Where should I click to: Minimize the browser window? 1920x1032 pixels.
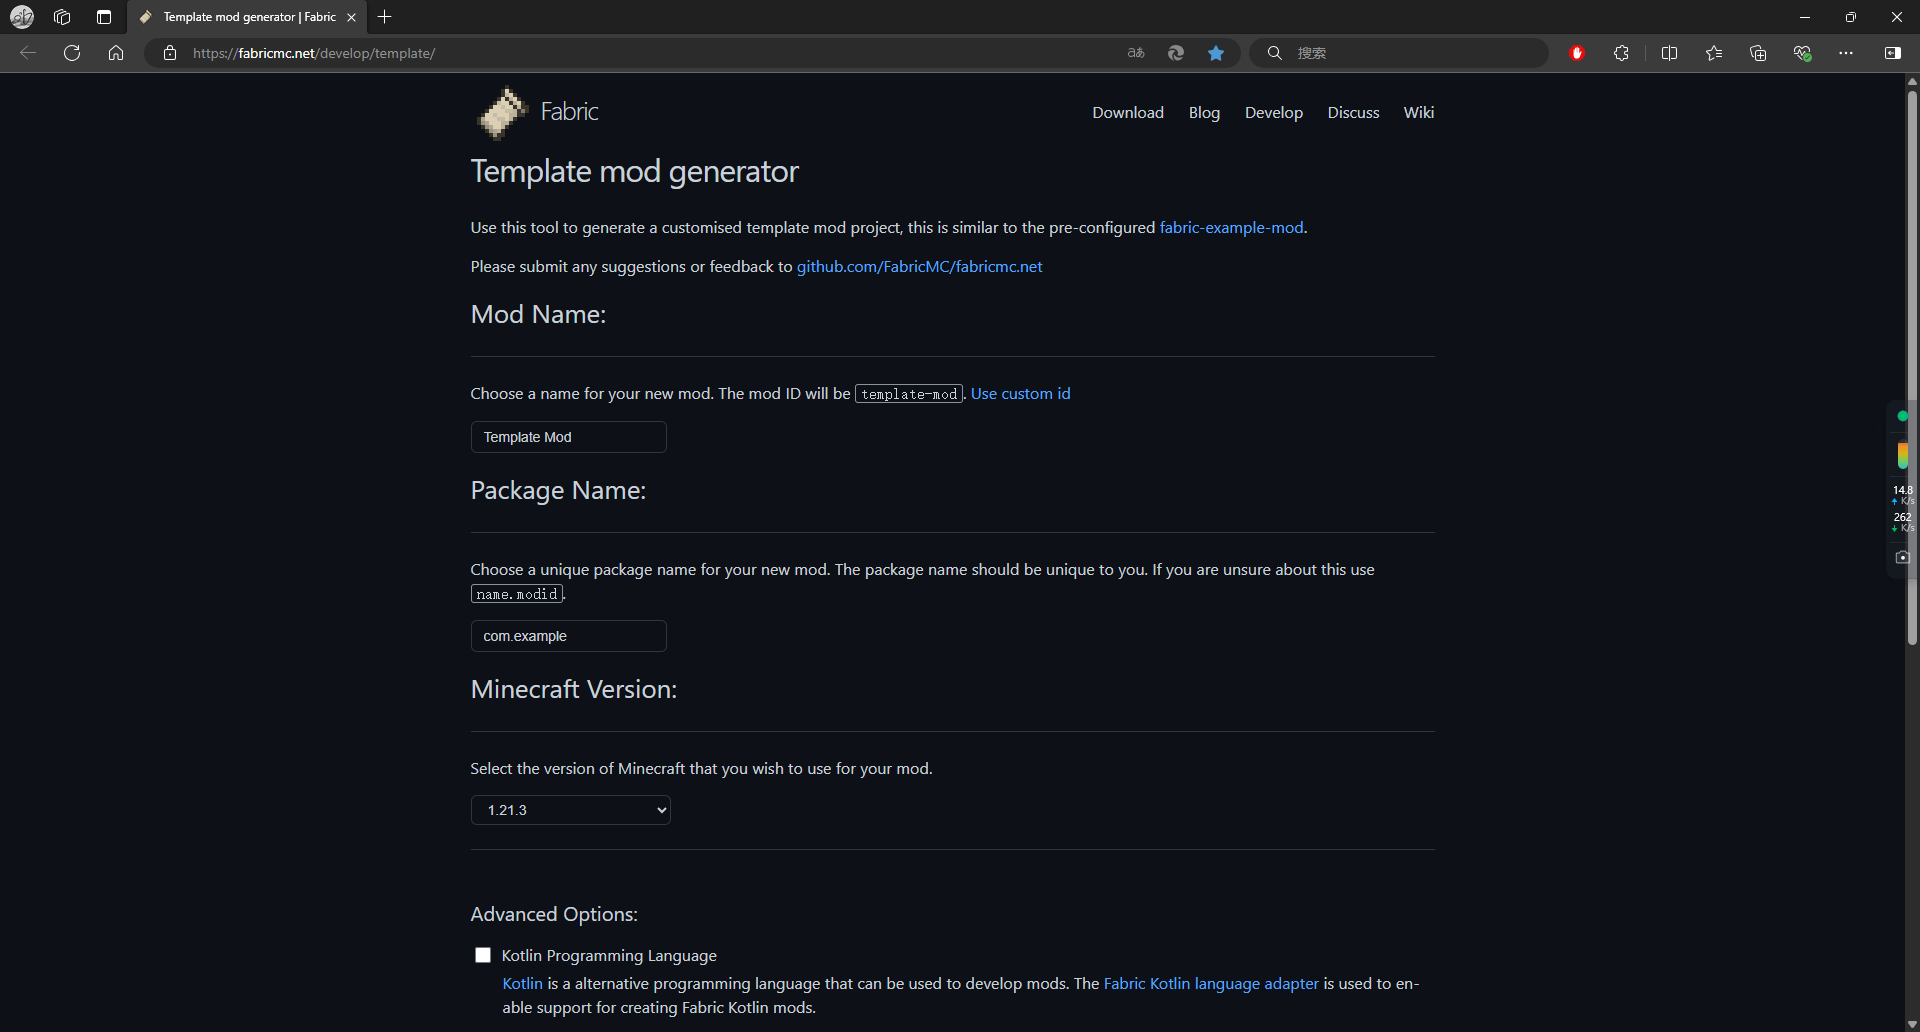1805,17
